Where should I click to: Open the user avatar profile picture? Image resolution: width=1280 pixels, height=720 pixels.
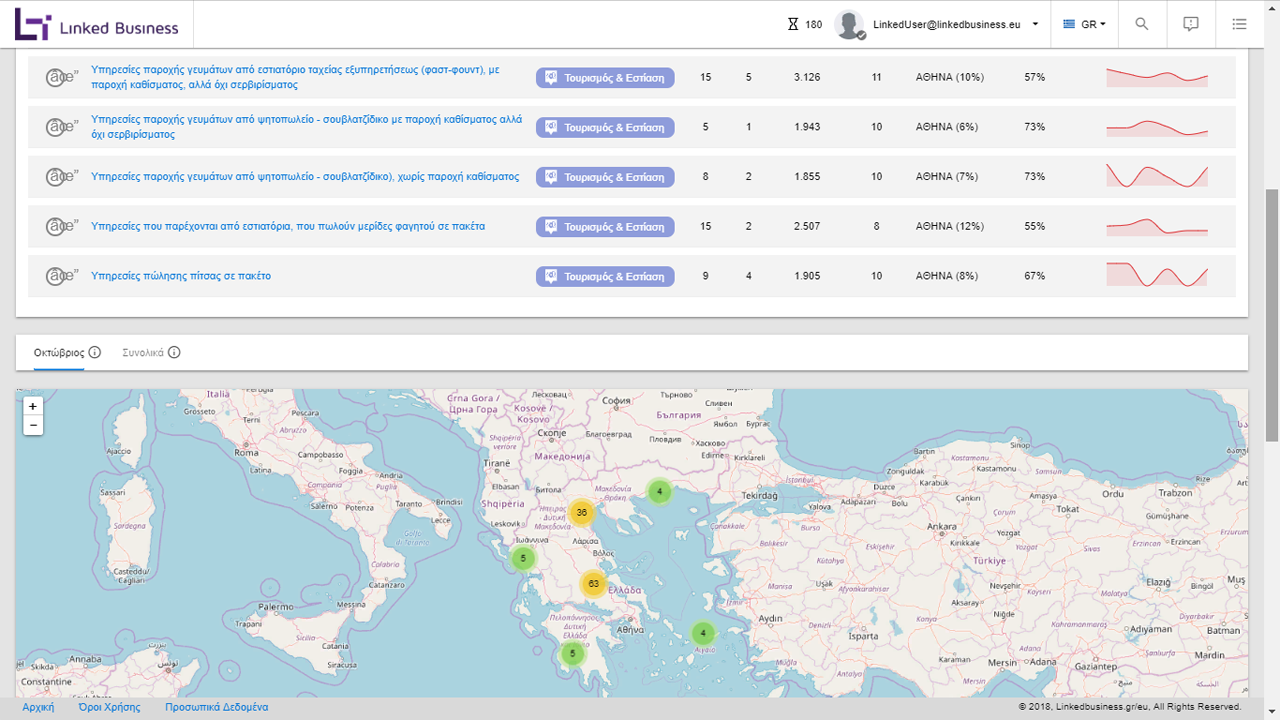(850, 25)
